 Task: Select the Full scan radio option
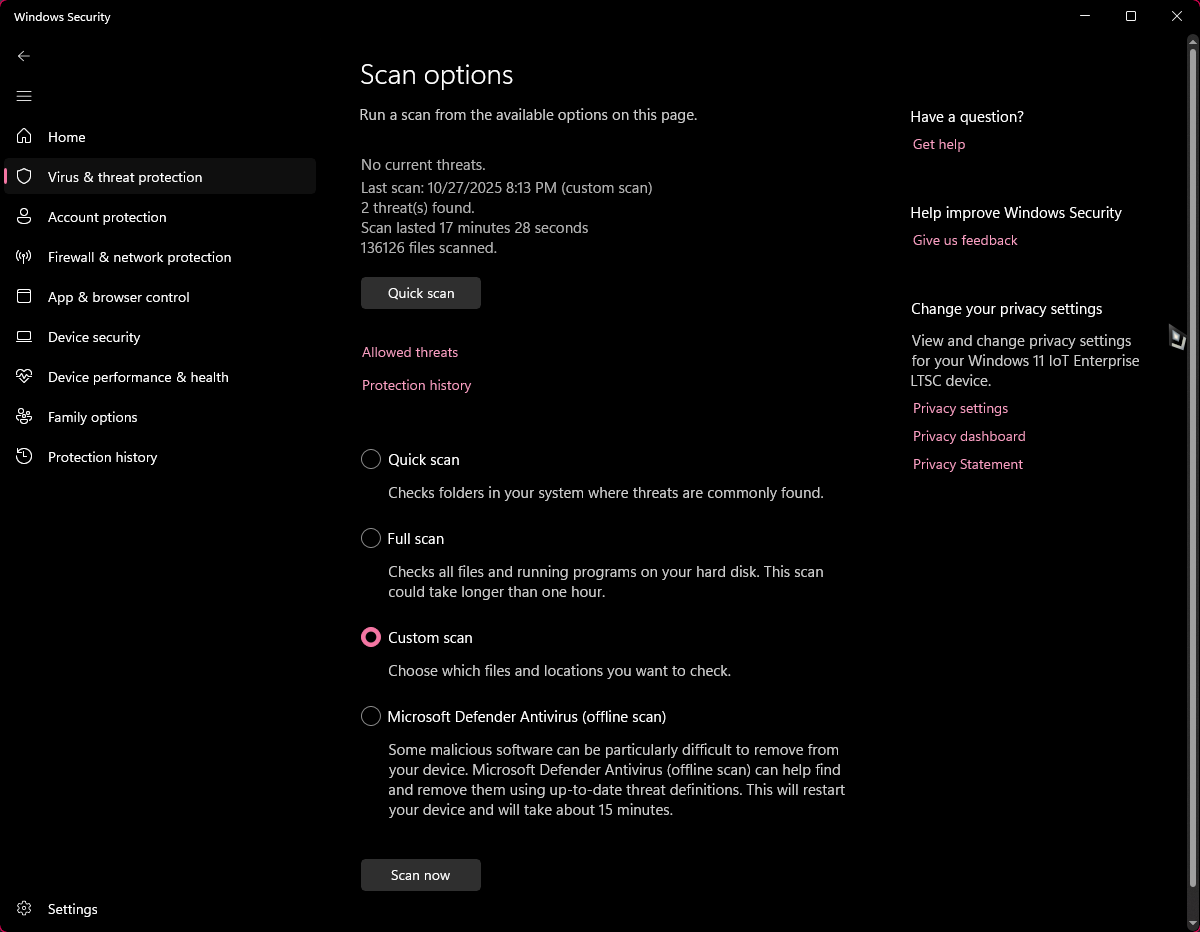[371, 539]
